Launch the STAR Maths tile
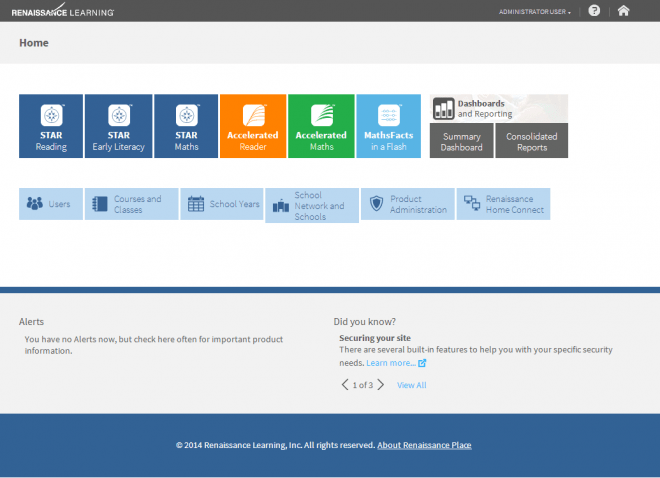660x478 pixels. coord(186,126)
